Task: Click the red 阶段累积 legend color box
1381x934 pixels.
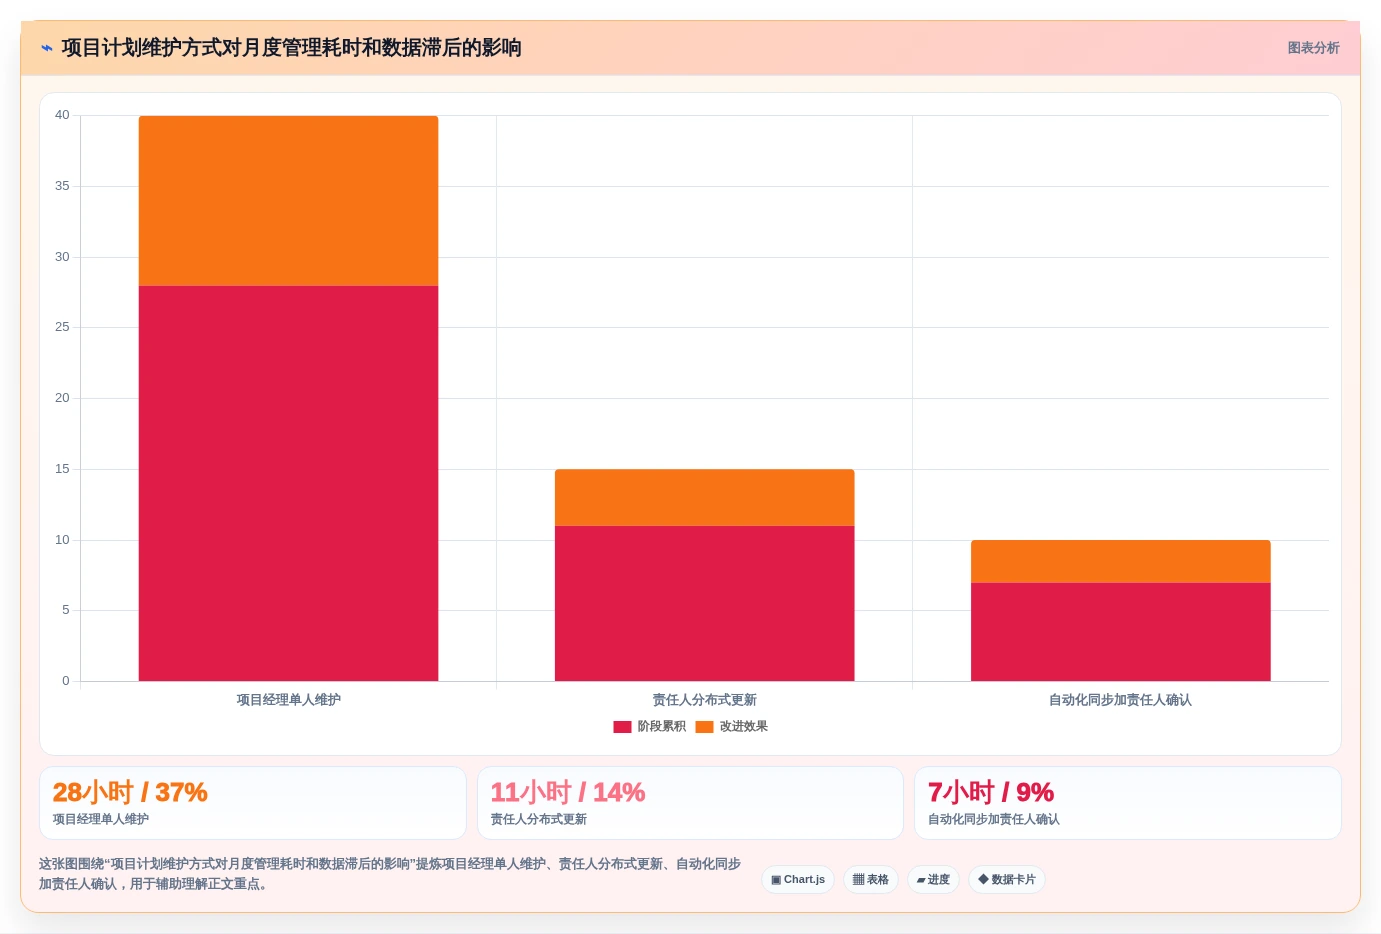Action: tap(622, 727)
